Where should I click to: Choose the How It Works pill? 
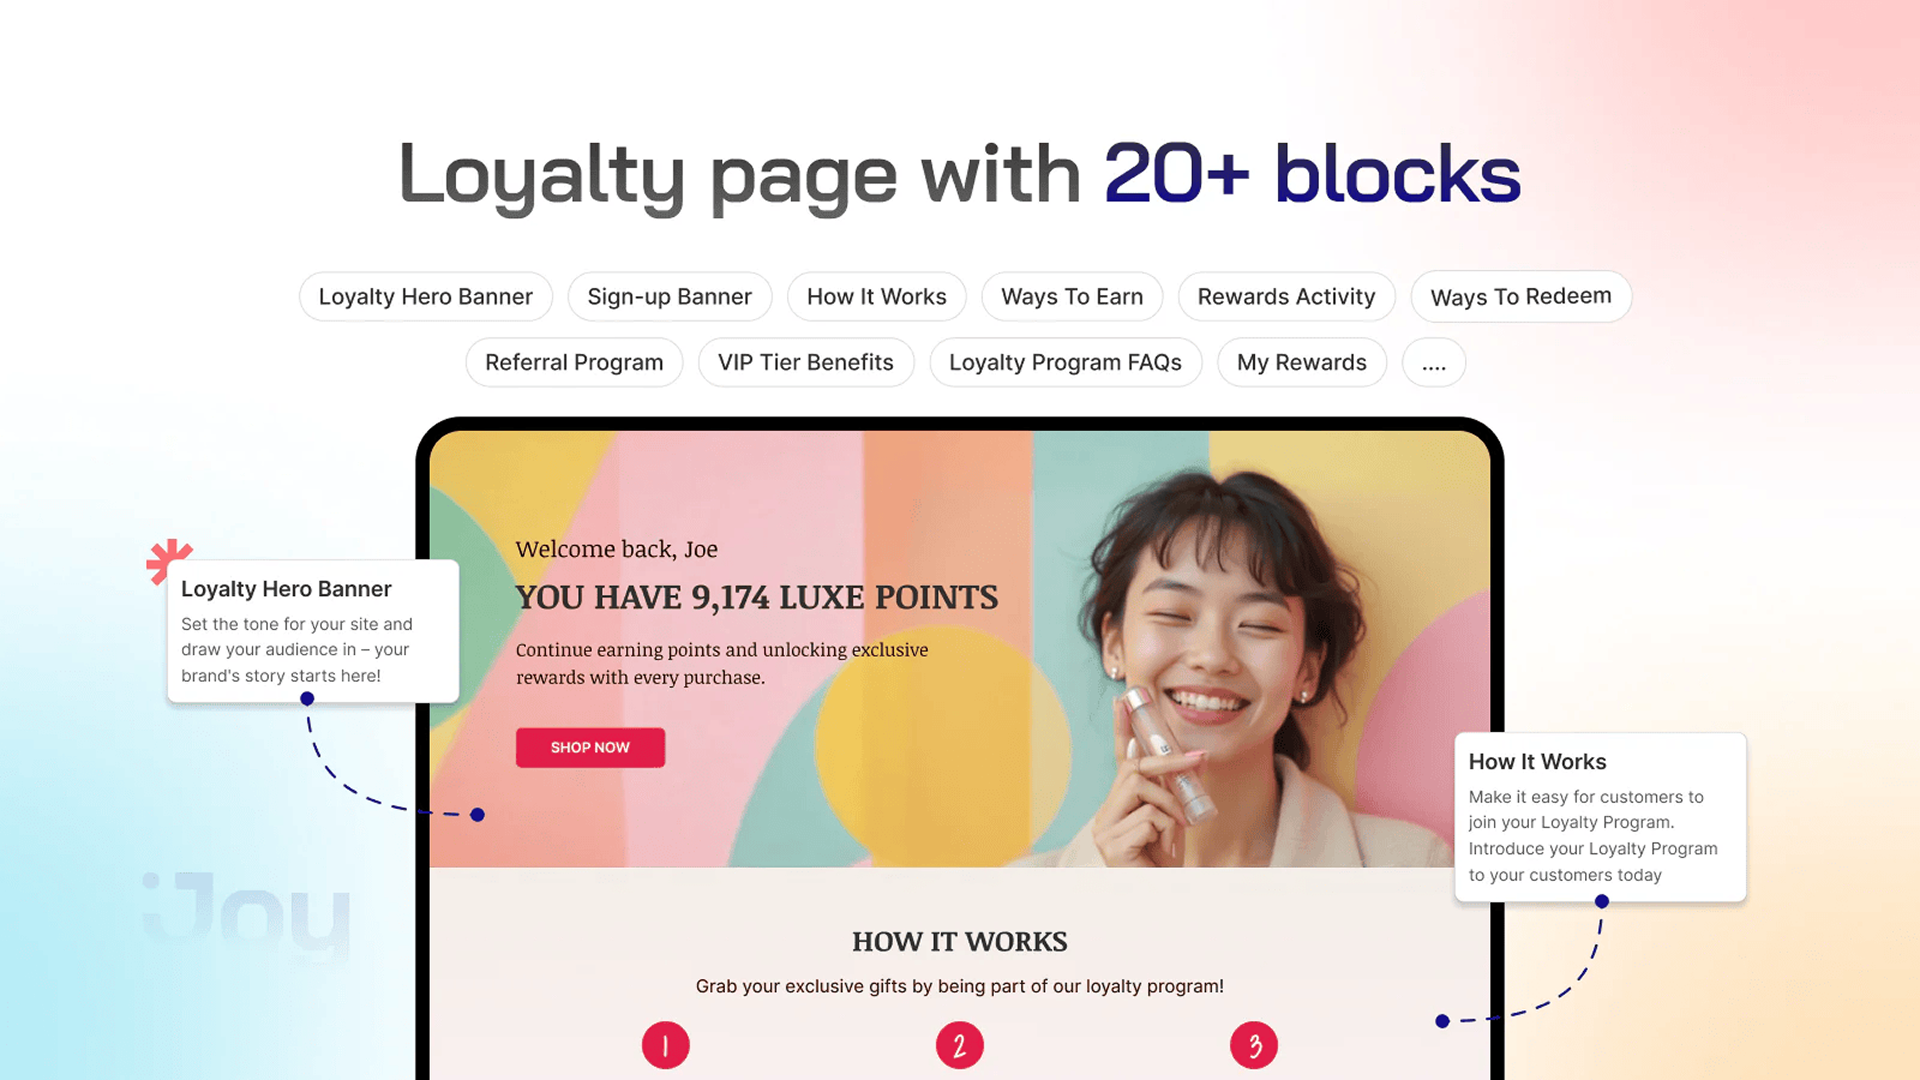877,297
